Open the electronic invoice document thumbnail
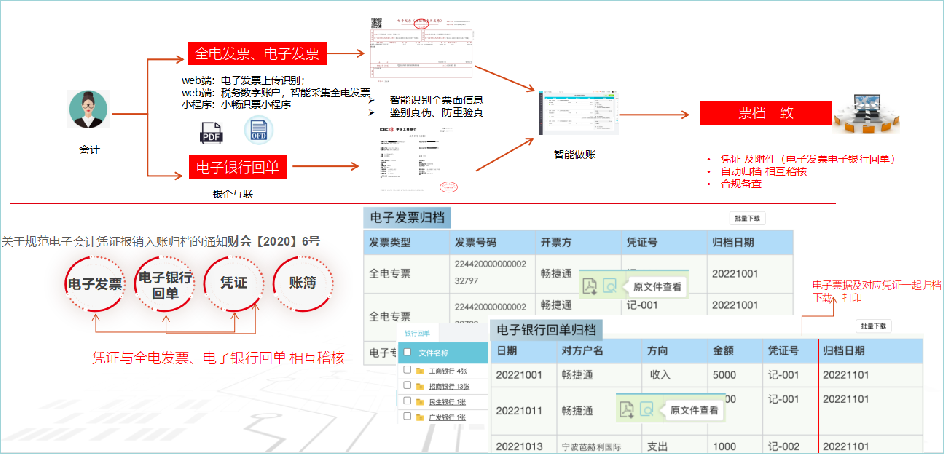945x455 pixels. [x=421, y=48]
